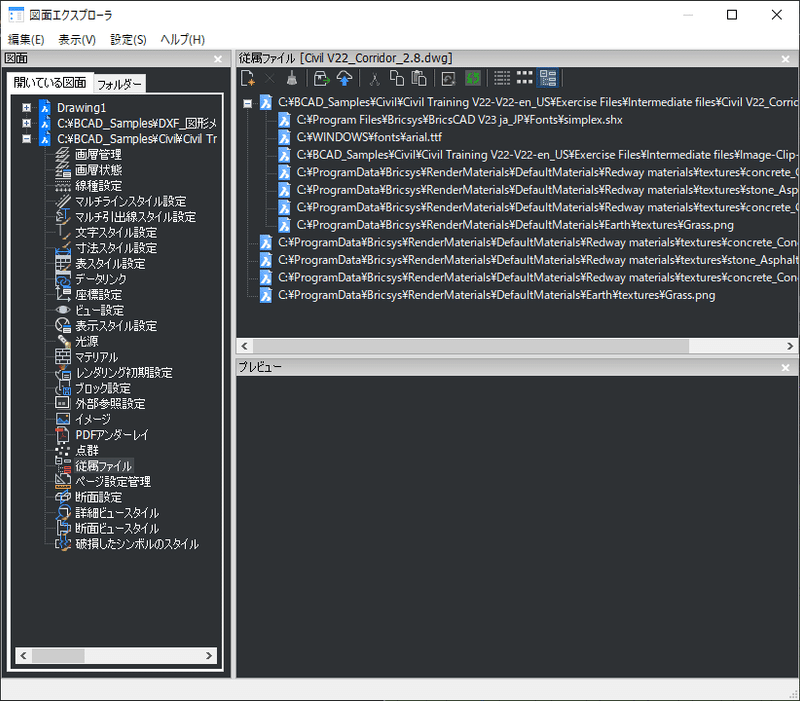Select マテリアル in the drawing tree
The width and height of the screenshot is (800, 701).
point(96,357)
